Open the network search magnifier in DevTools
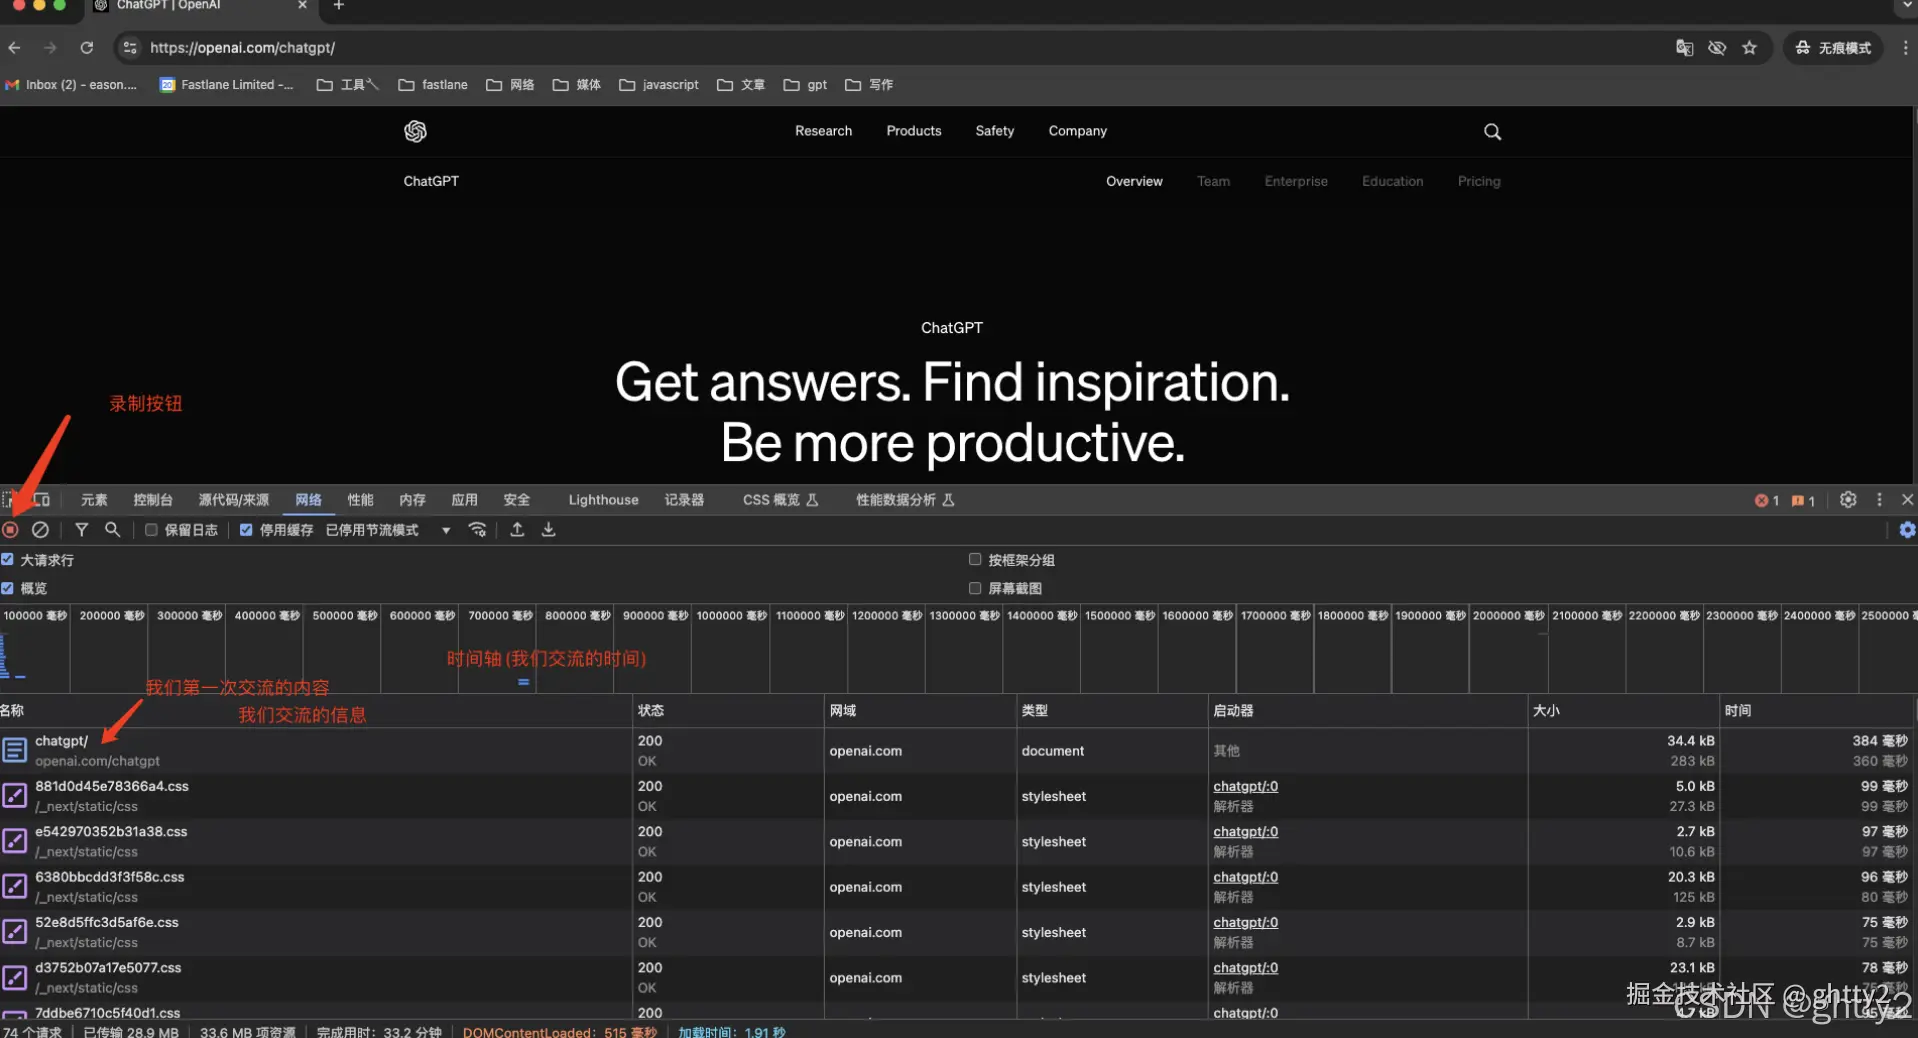The width and height of the screenshot is (1918, 1038). pos(113,530)
